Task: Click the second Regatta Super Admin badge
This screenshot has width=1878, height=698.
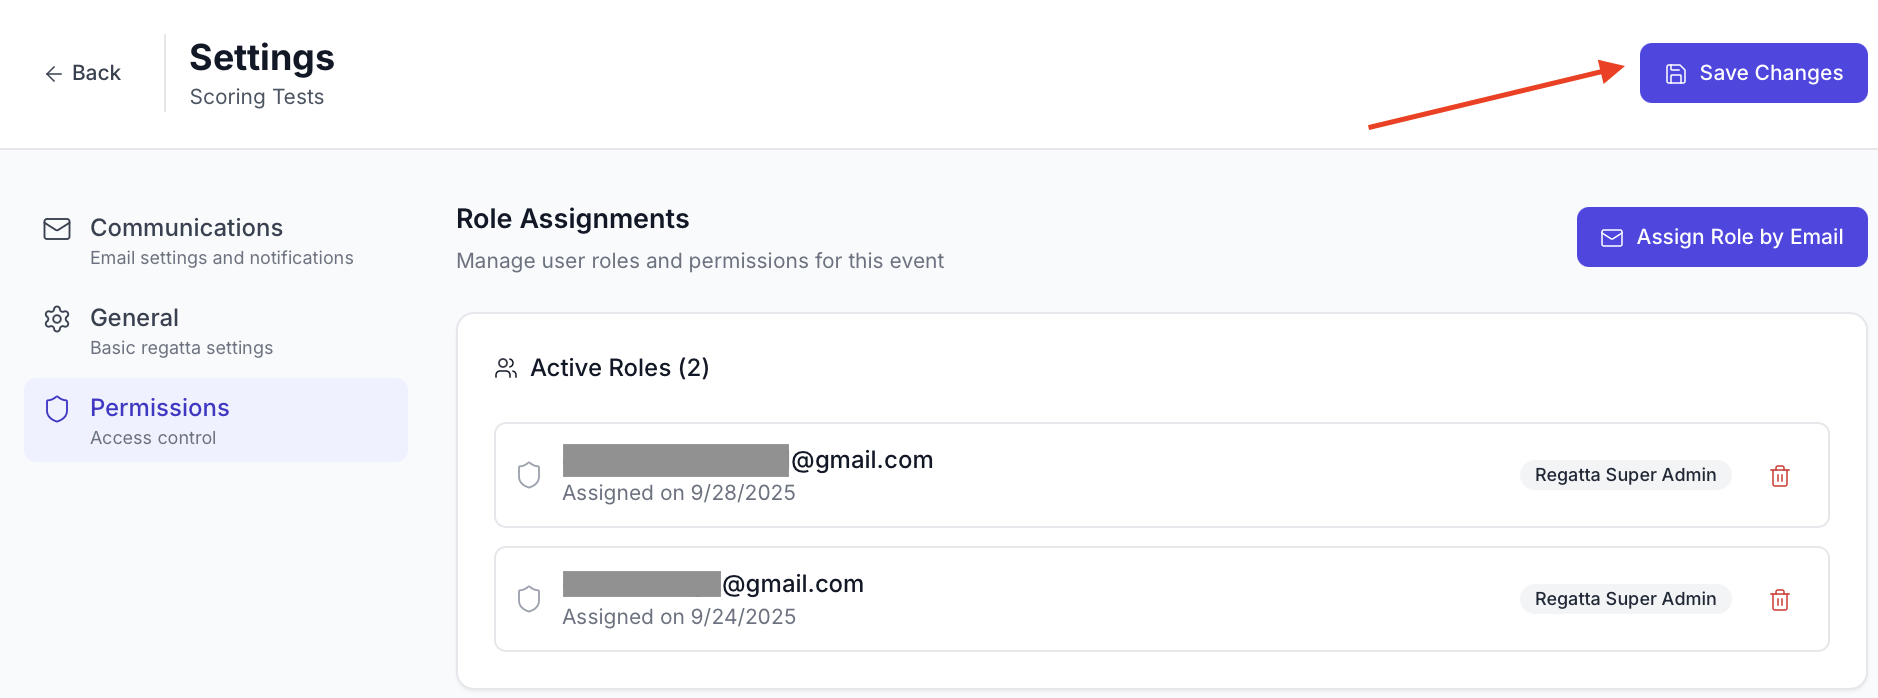Action: [1625, 599]
